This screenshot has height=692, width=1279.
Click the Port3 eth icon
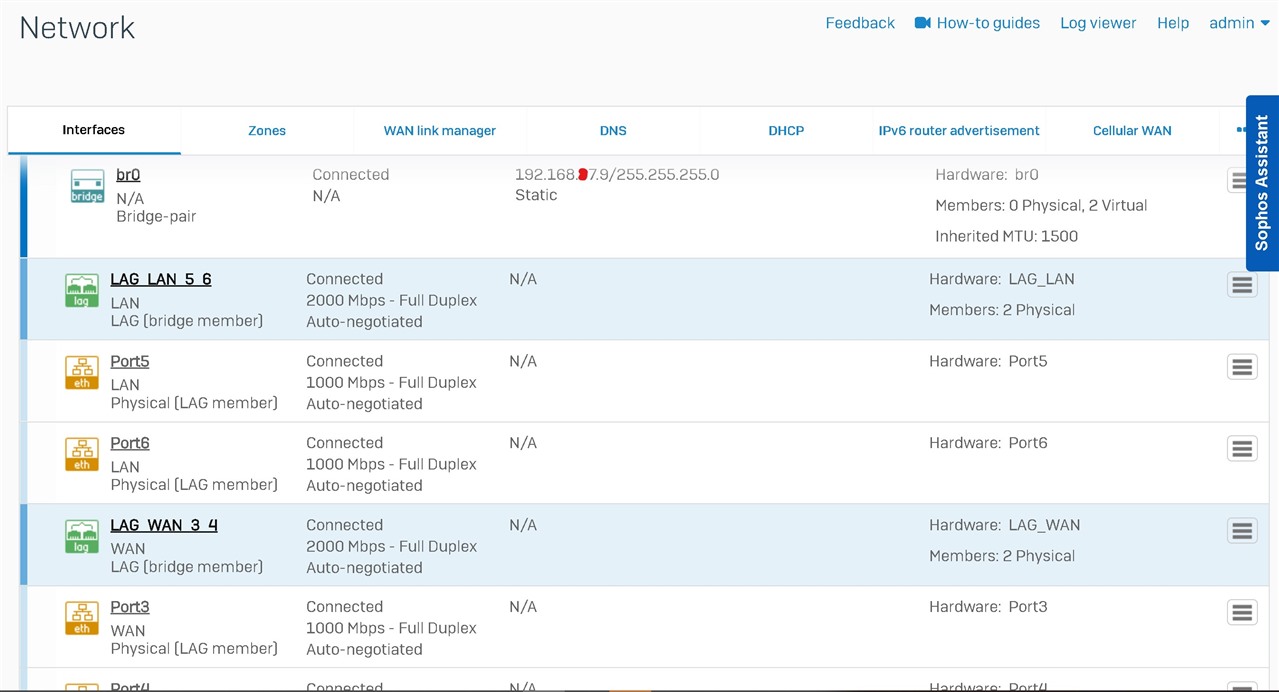click(x=82, y=619)
